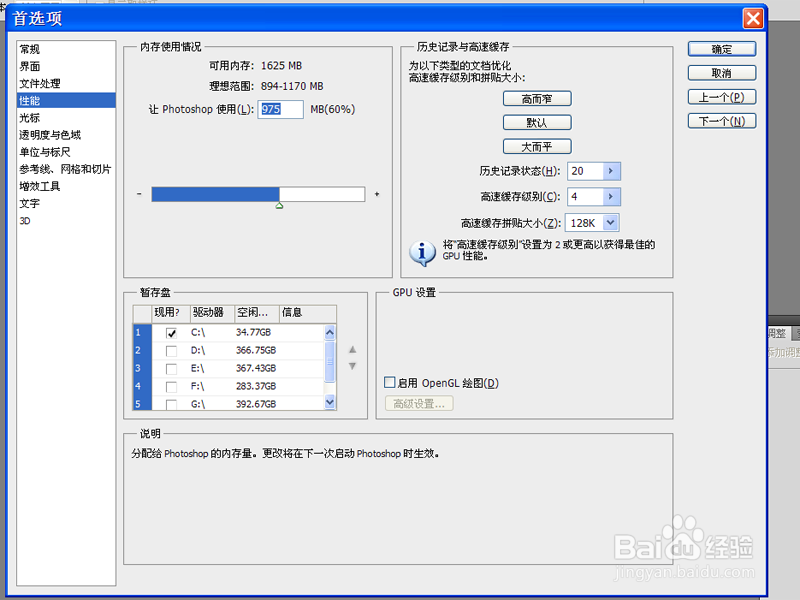This screenshot has width=800, height=600.
Task: Select scratch disk row number 3
Action: (142, 368)
